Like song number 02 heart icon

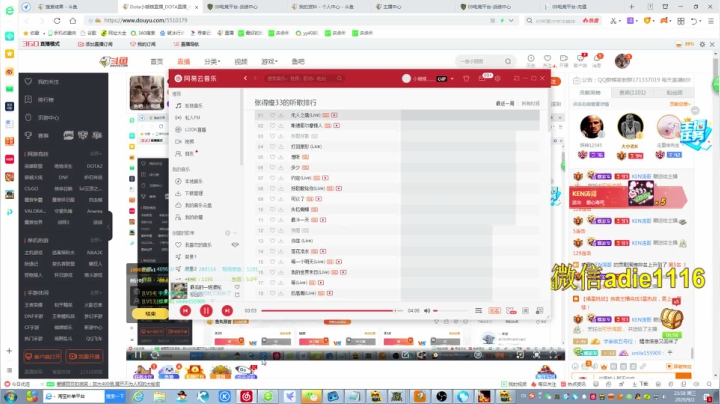tap(272, 125)
